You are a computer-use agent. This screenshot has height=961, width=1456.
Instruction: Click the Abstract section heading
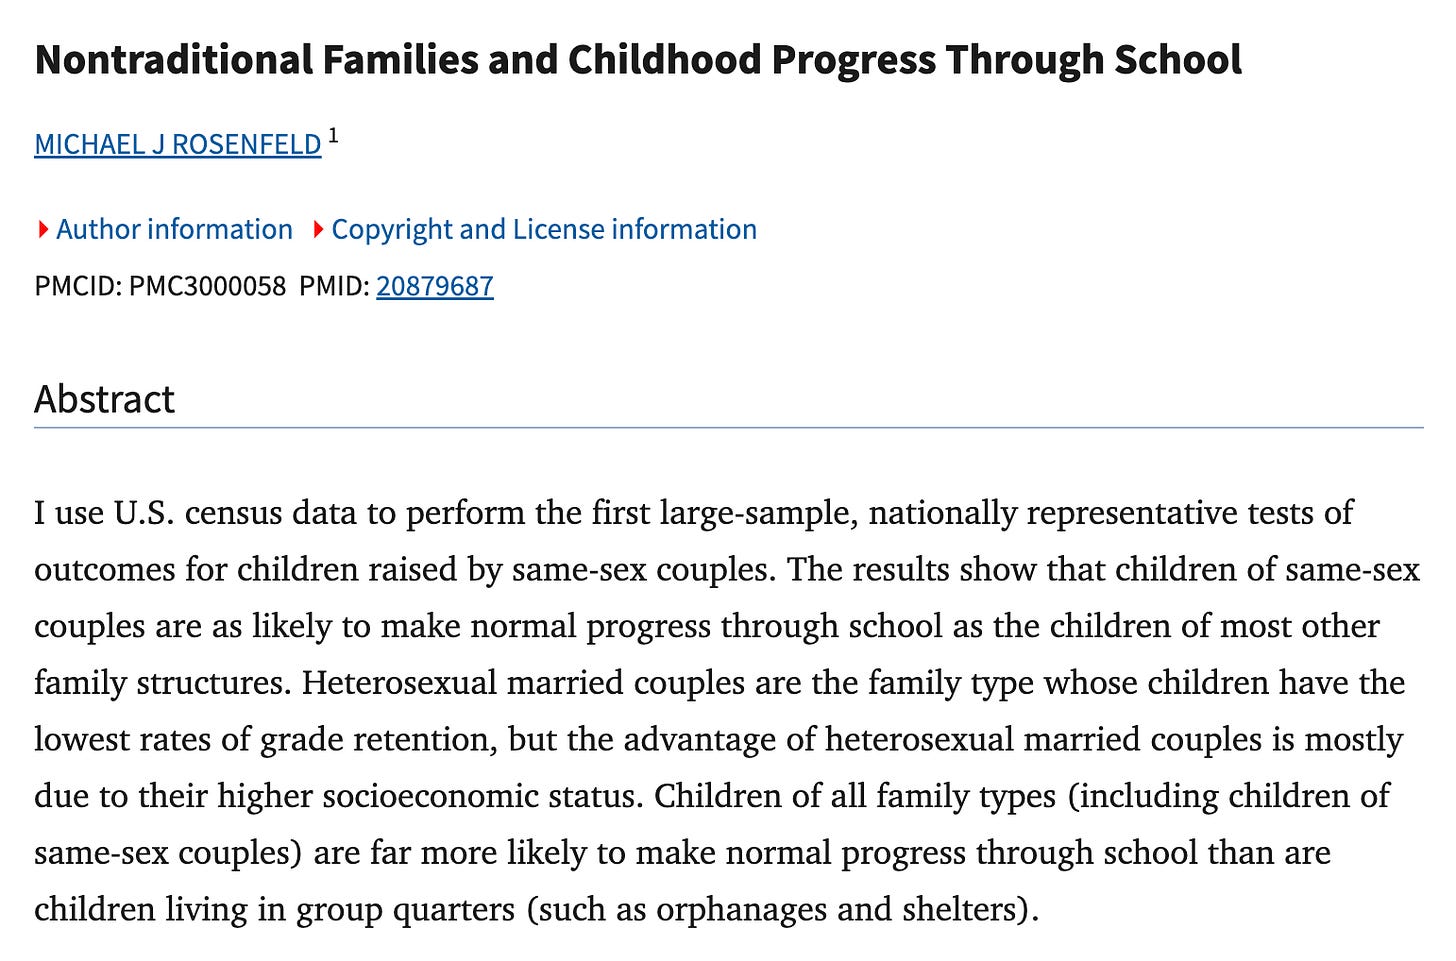tap(104, 400)
